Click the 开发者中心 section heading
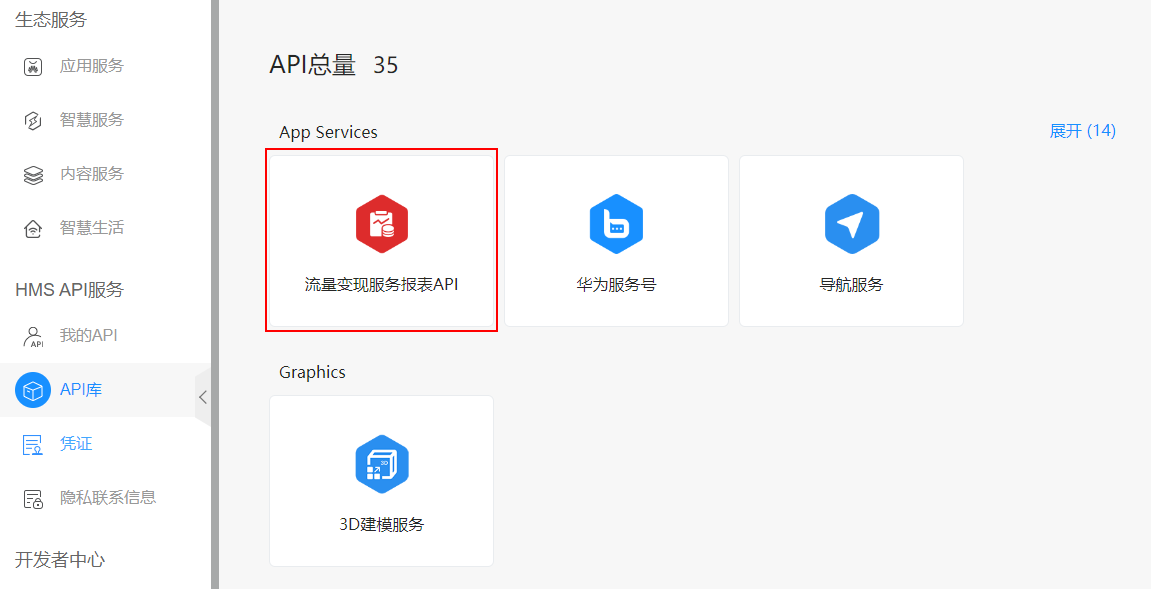 [x=60, y=560]
